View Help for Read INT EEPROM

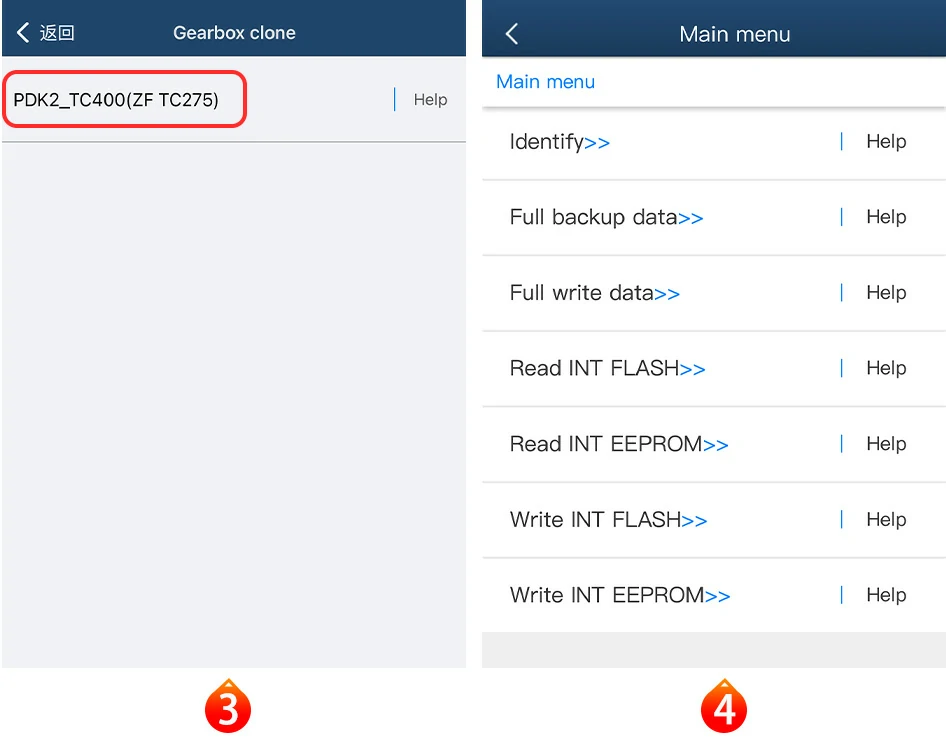[886, 444]
